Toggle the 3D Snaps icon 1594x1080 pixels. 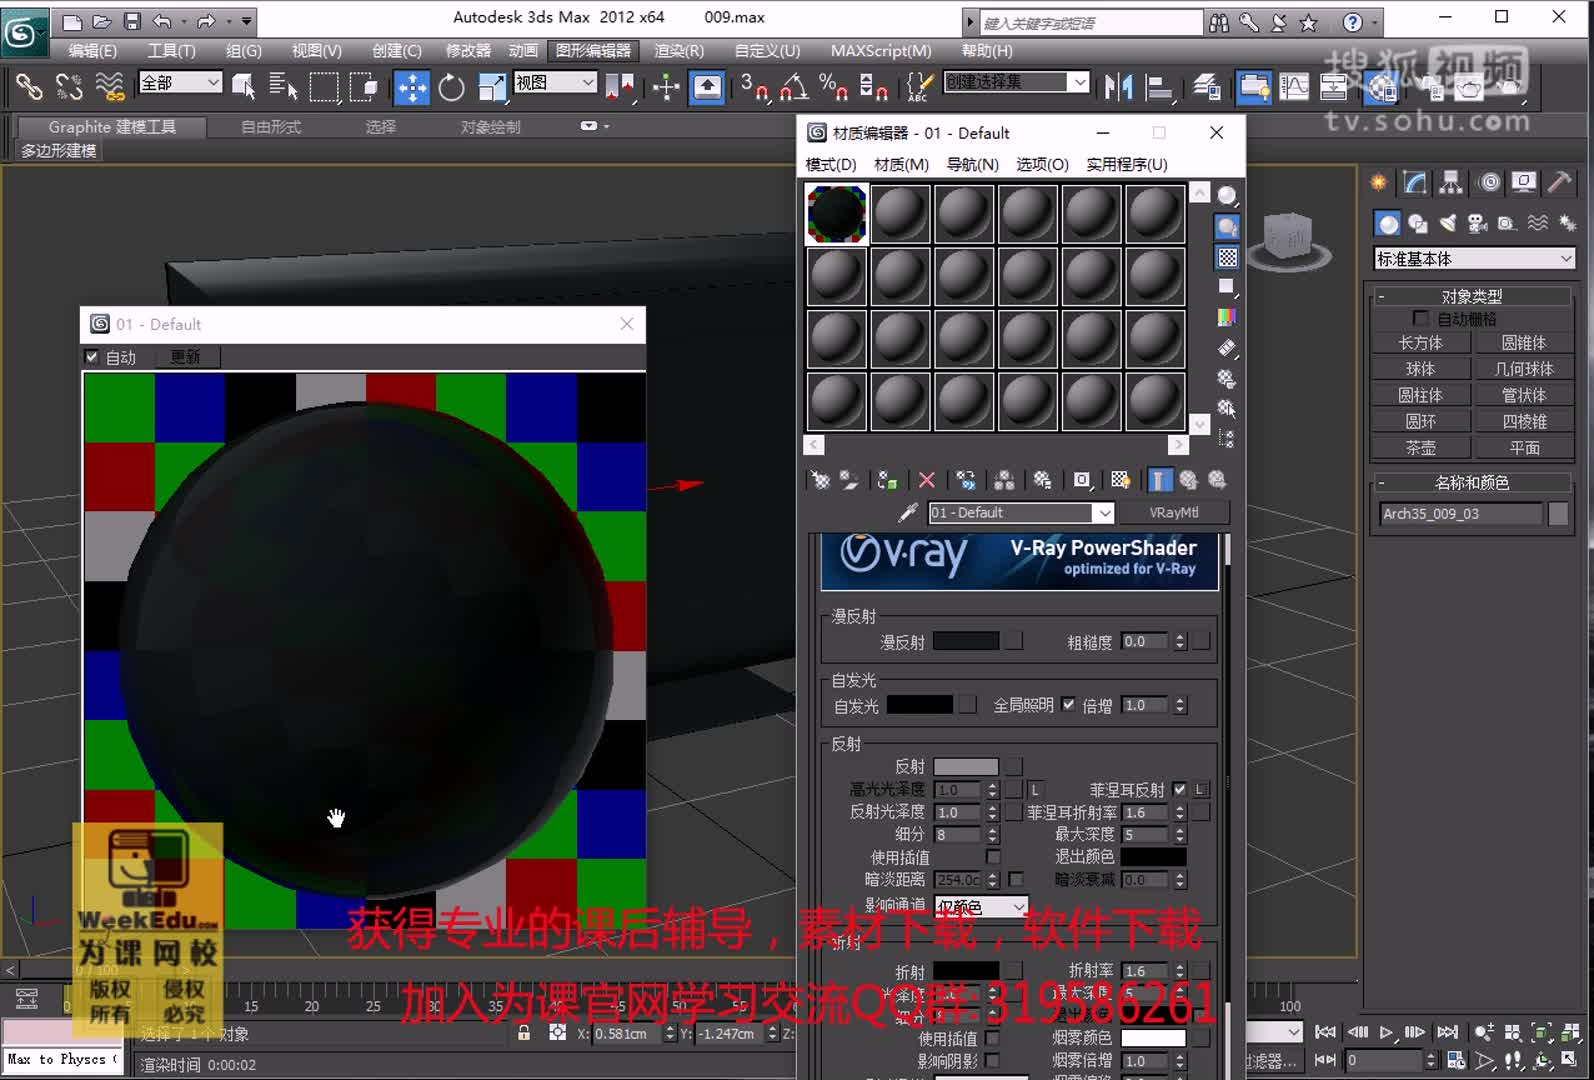[x=755, y=88]
